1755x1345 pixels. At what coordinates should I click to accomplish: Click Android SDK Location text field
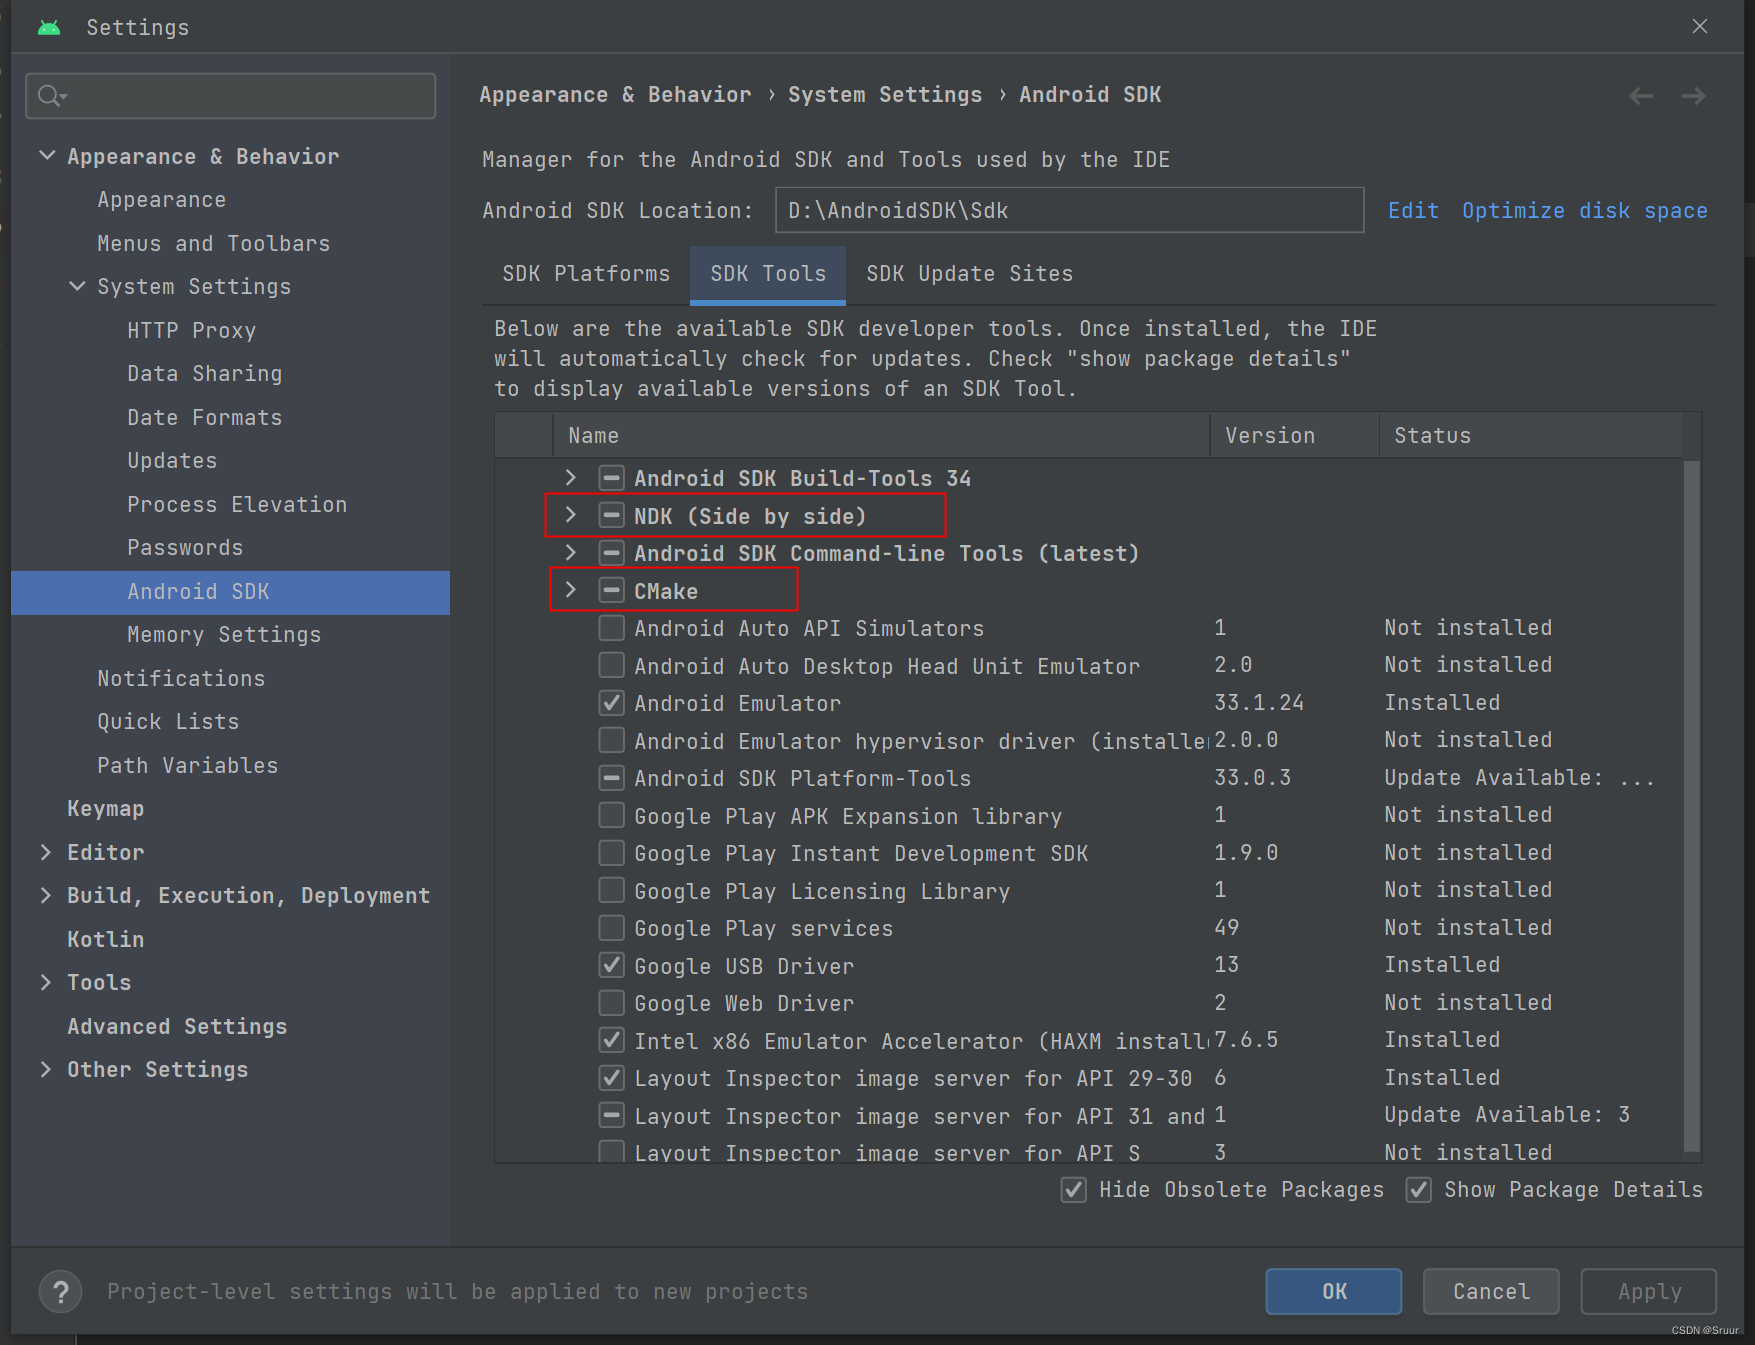tap(1069, 210)
